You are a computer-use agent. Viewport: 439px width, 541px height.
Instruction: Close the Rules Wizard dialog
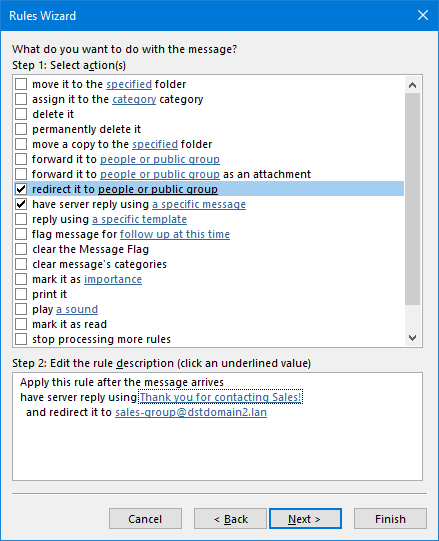[x=423, y=16]
